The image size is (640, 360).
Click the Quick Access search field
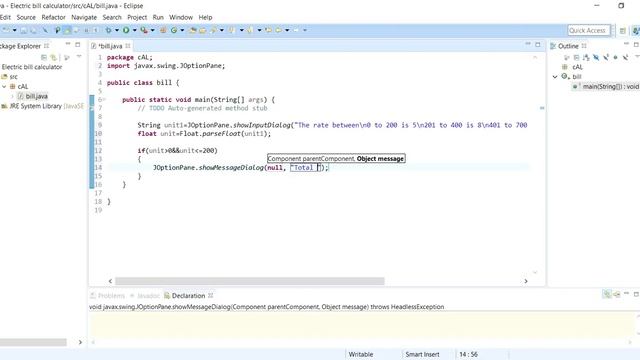pos(589,30)
